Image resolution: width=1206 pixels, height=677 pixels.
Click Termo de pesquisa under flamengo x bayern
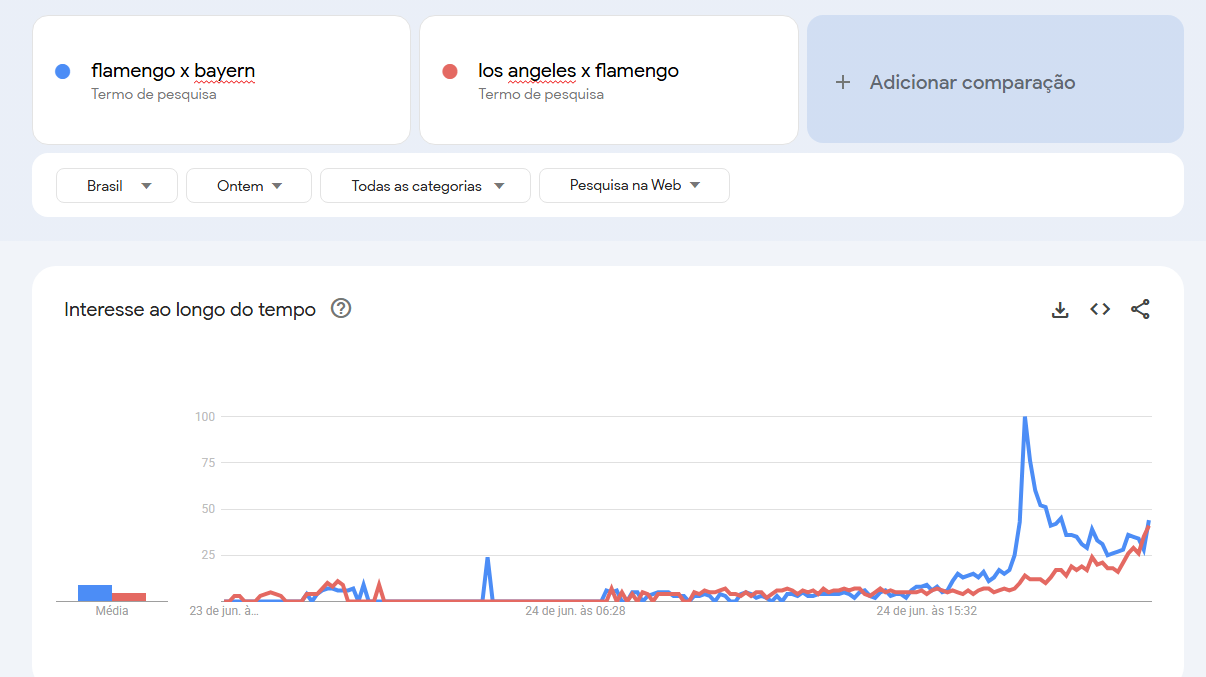pyautogui.click(x=154, y=94)
